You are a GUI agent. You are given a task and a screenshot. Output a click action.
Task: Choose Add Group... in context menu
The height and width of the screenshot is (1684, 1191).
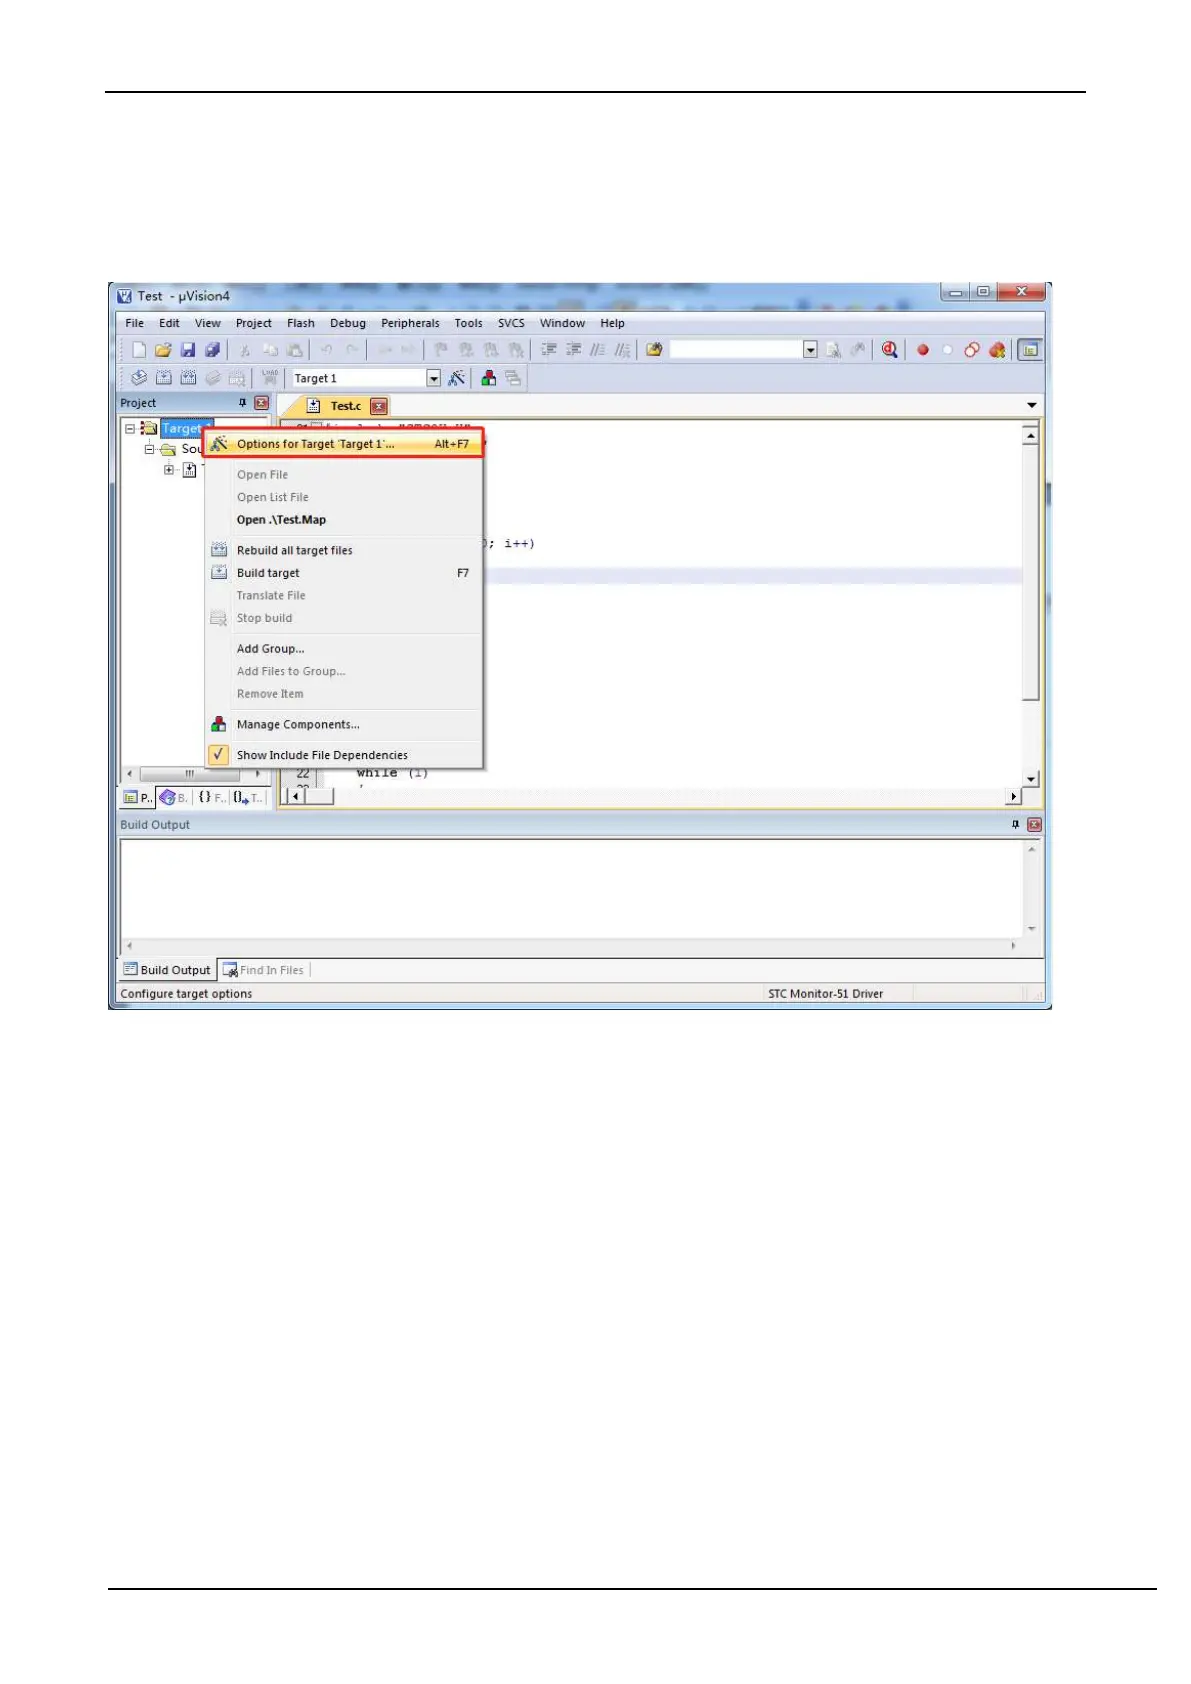click(343, 649)
